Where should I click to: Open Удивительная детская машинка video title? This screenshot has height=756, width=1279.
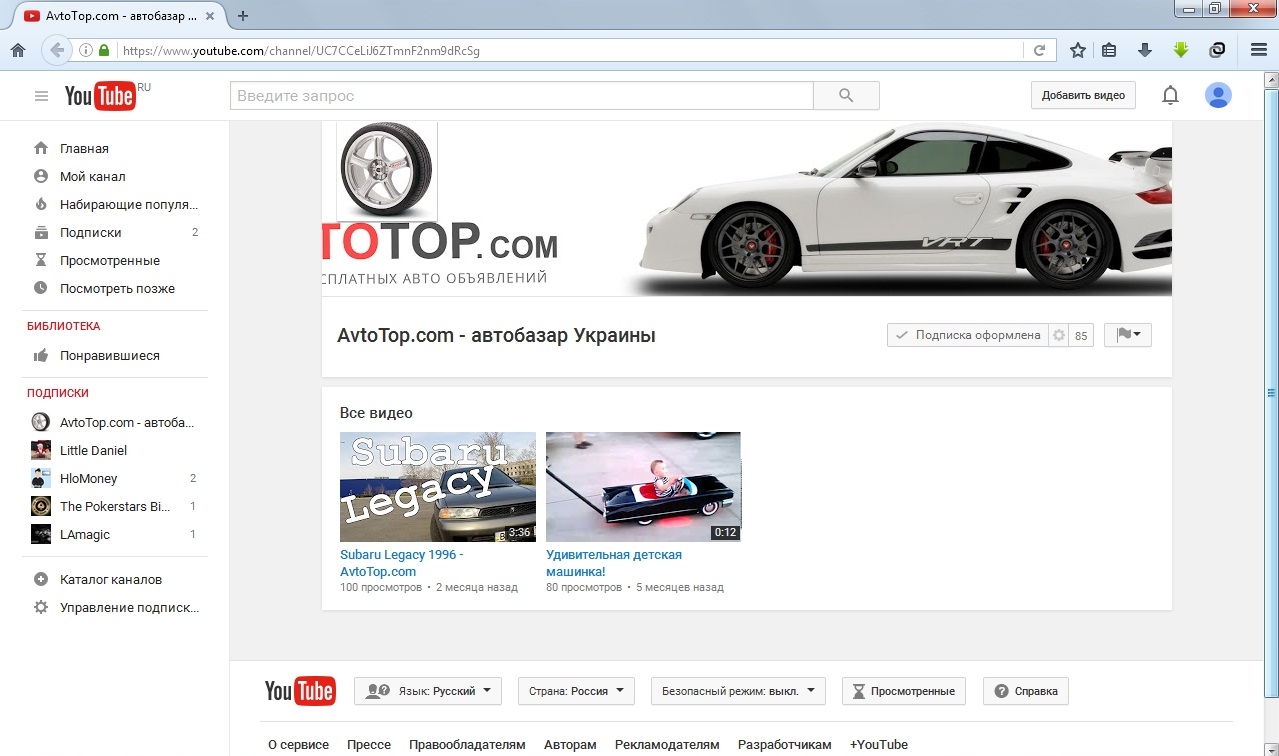pos(614,563)
